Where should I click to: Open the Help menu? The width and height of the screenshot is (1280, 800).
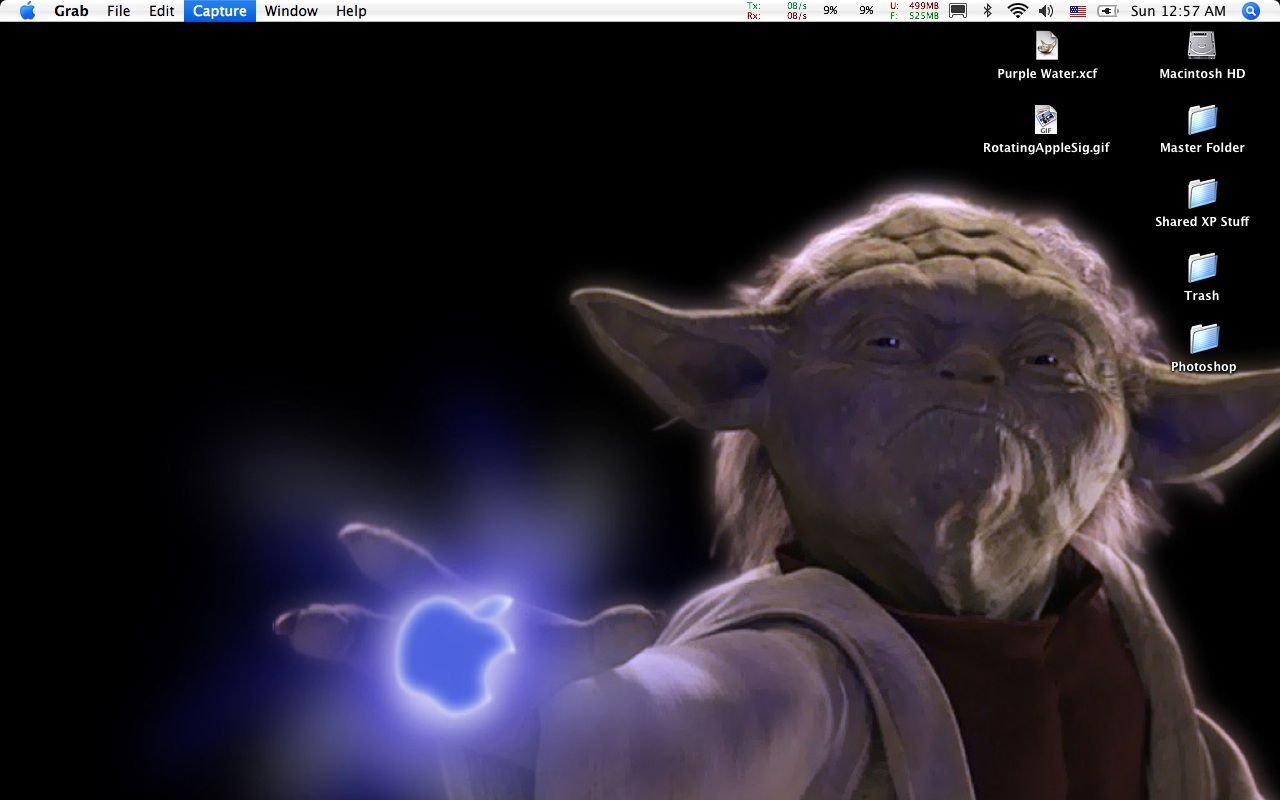[351, 11]
